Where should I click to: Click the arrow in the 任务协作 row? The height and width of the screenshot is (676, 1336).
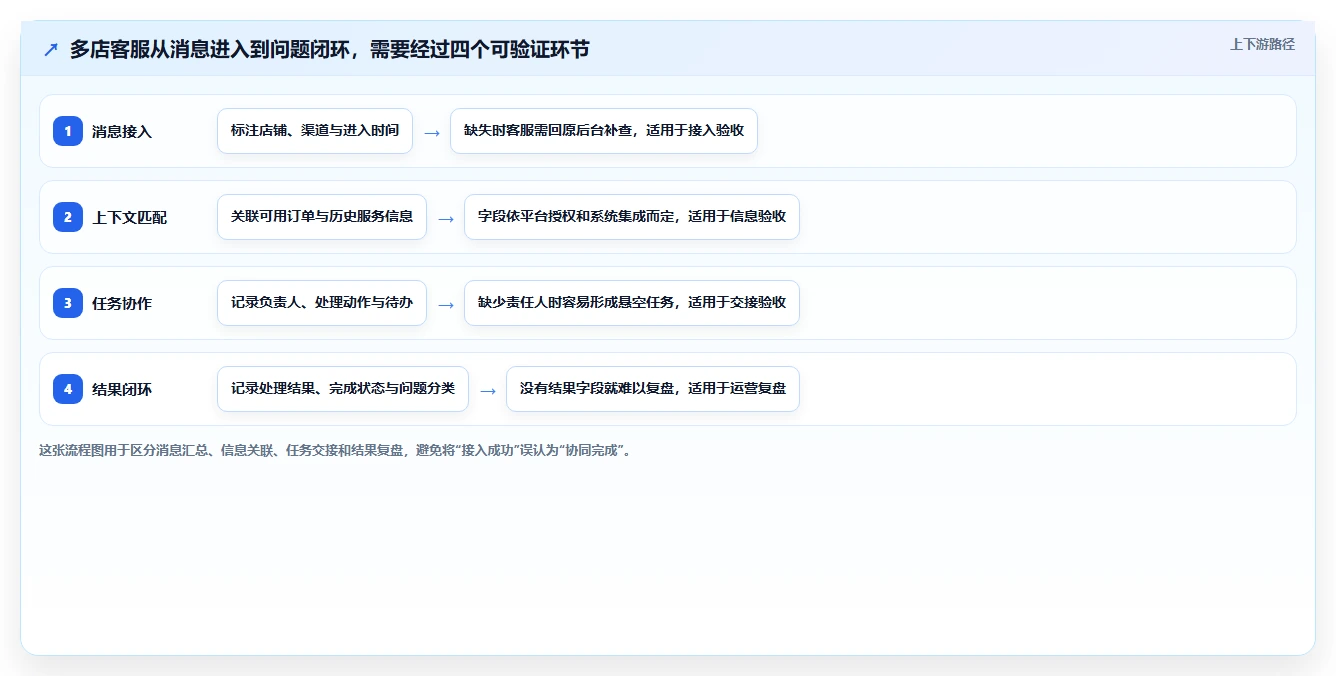coord(446,304)
